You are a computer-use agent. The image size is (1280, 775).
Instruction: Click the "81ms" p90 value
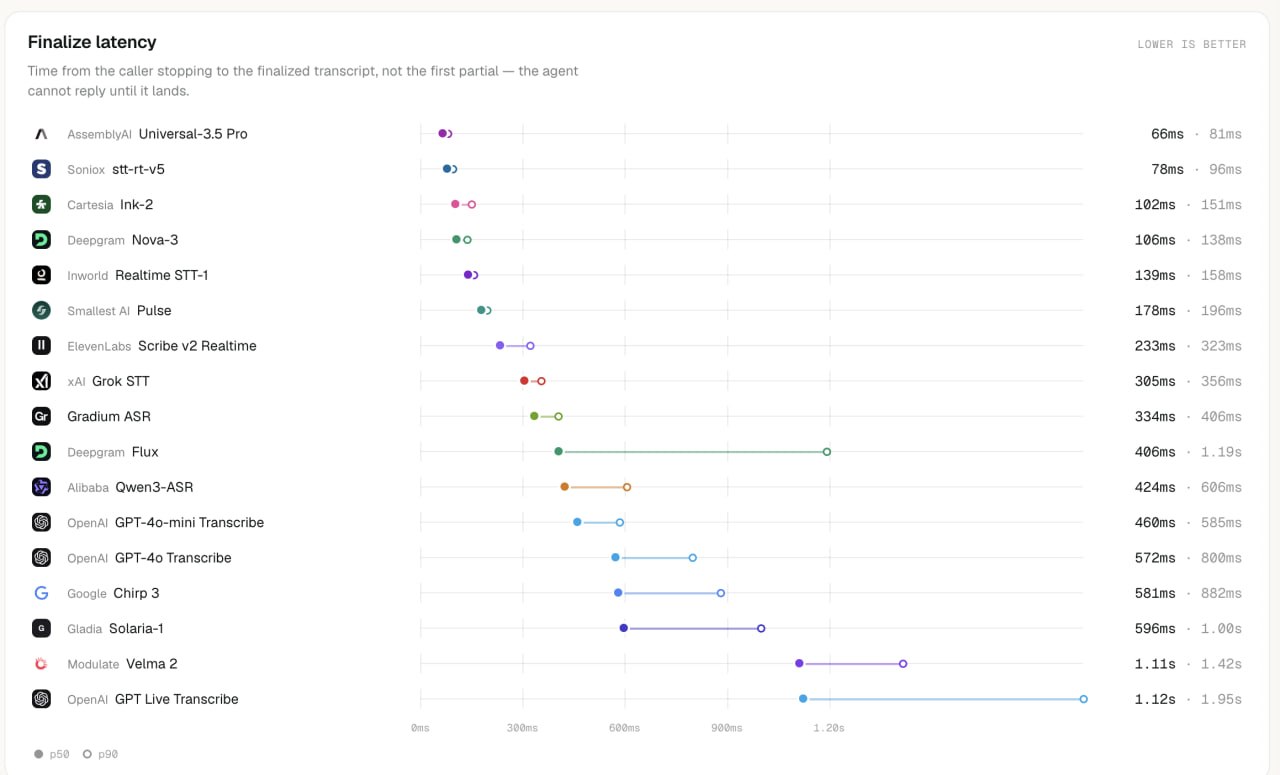pos(1225,134)
